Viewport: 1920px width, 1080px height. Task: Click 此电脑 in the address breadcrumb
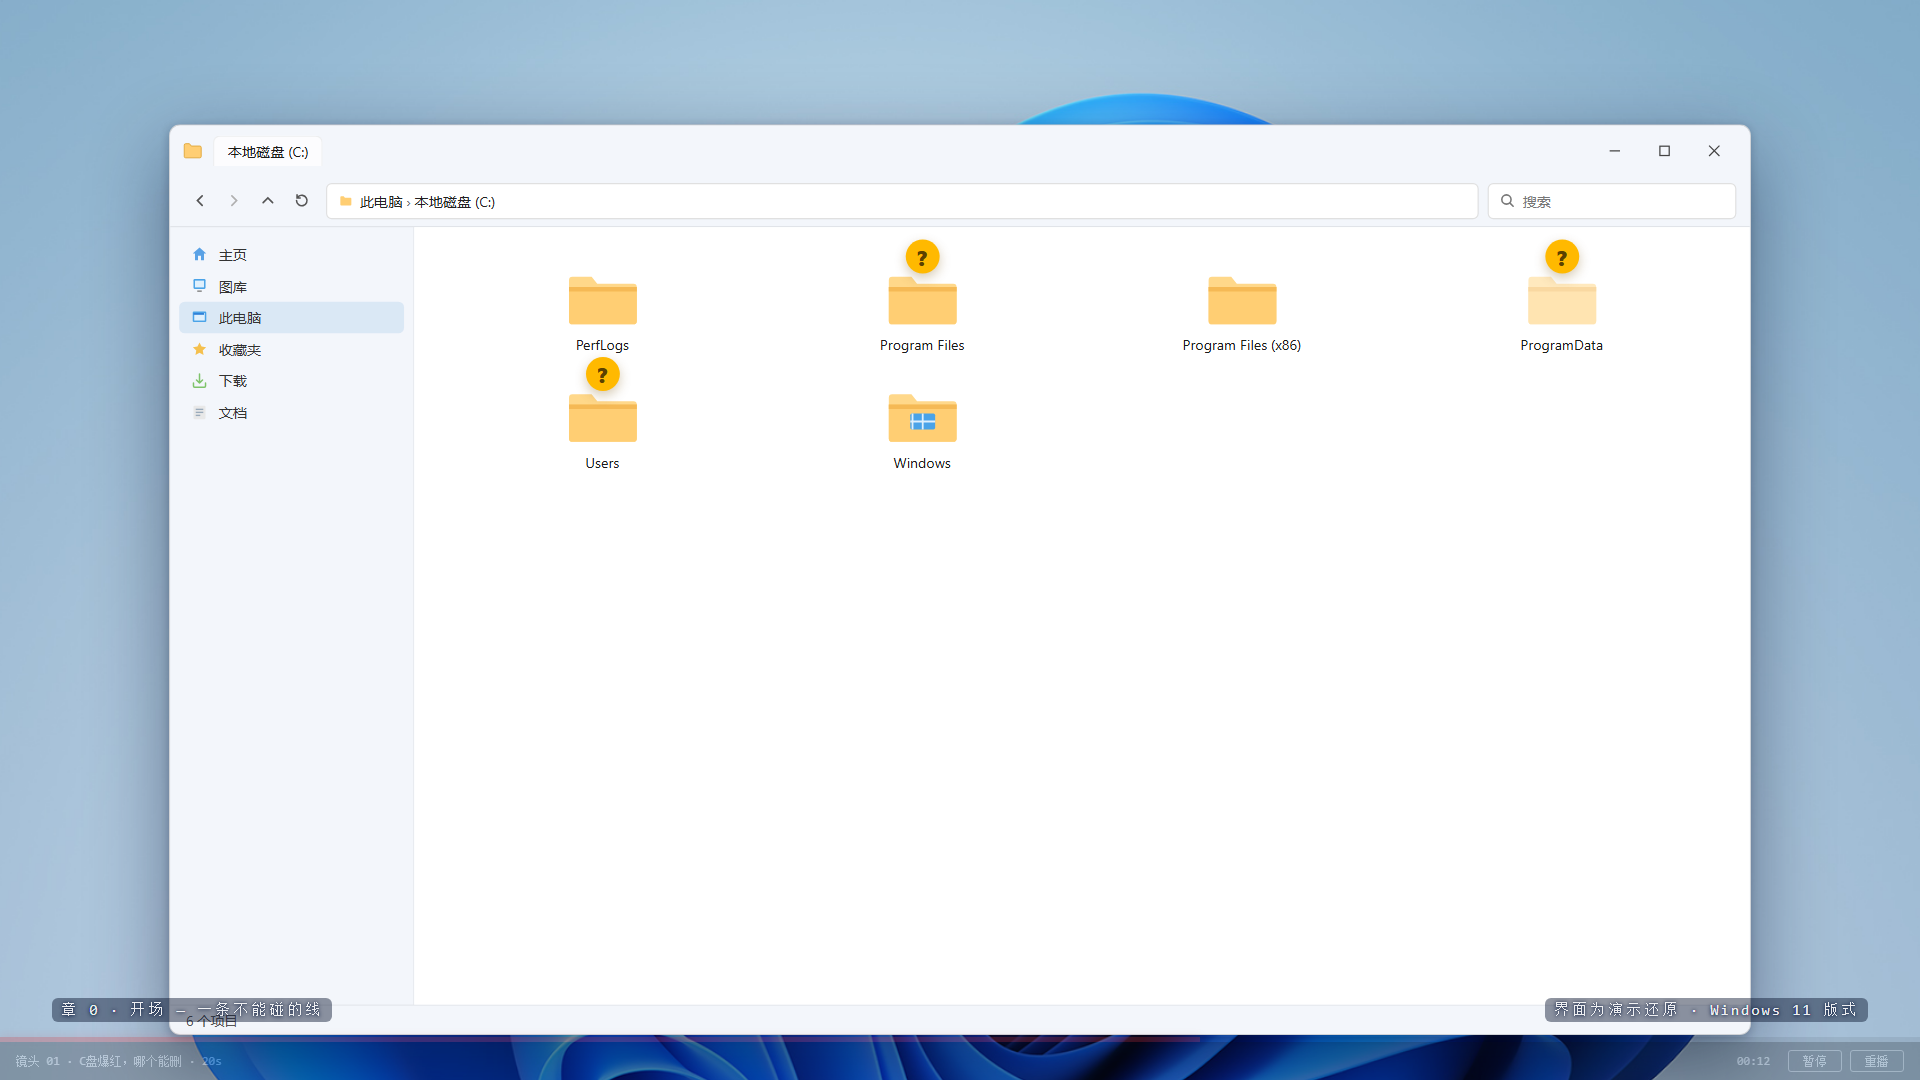(381, 202)
